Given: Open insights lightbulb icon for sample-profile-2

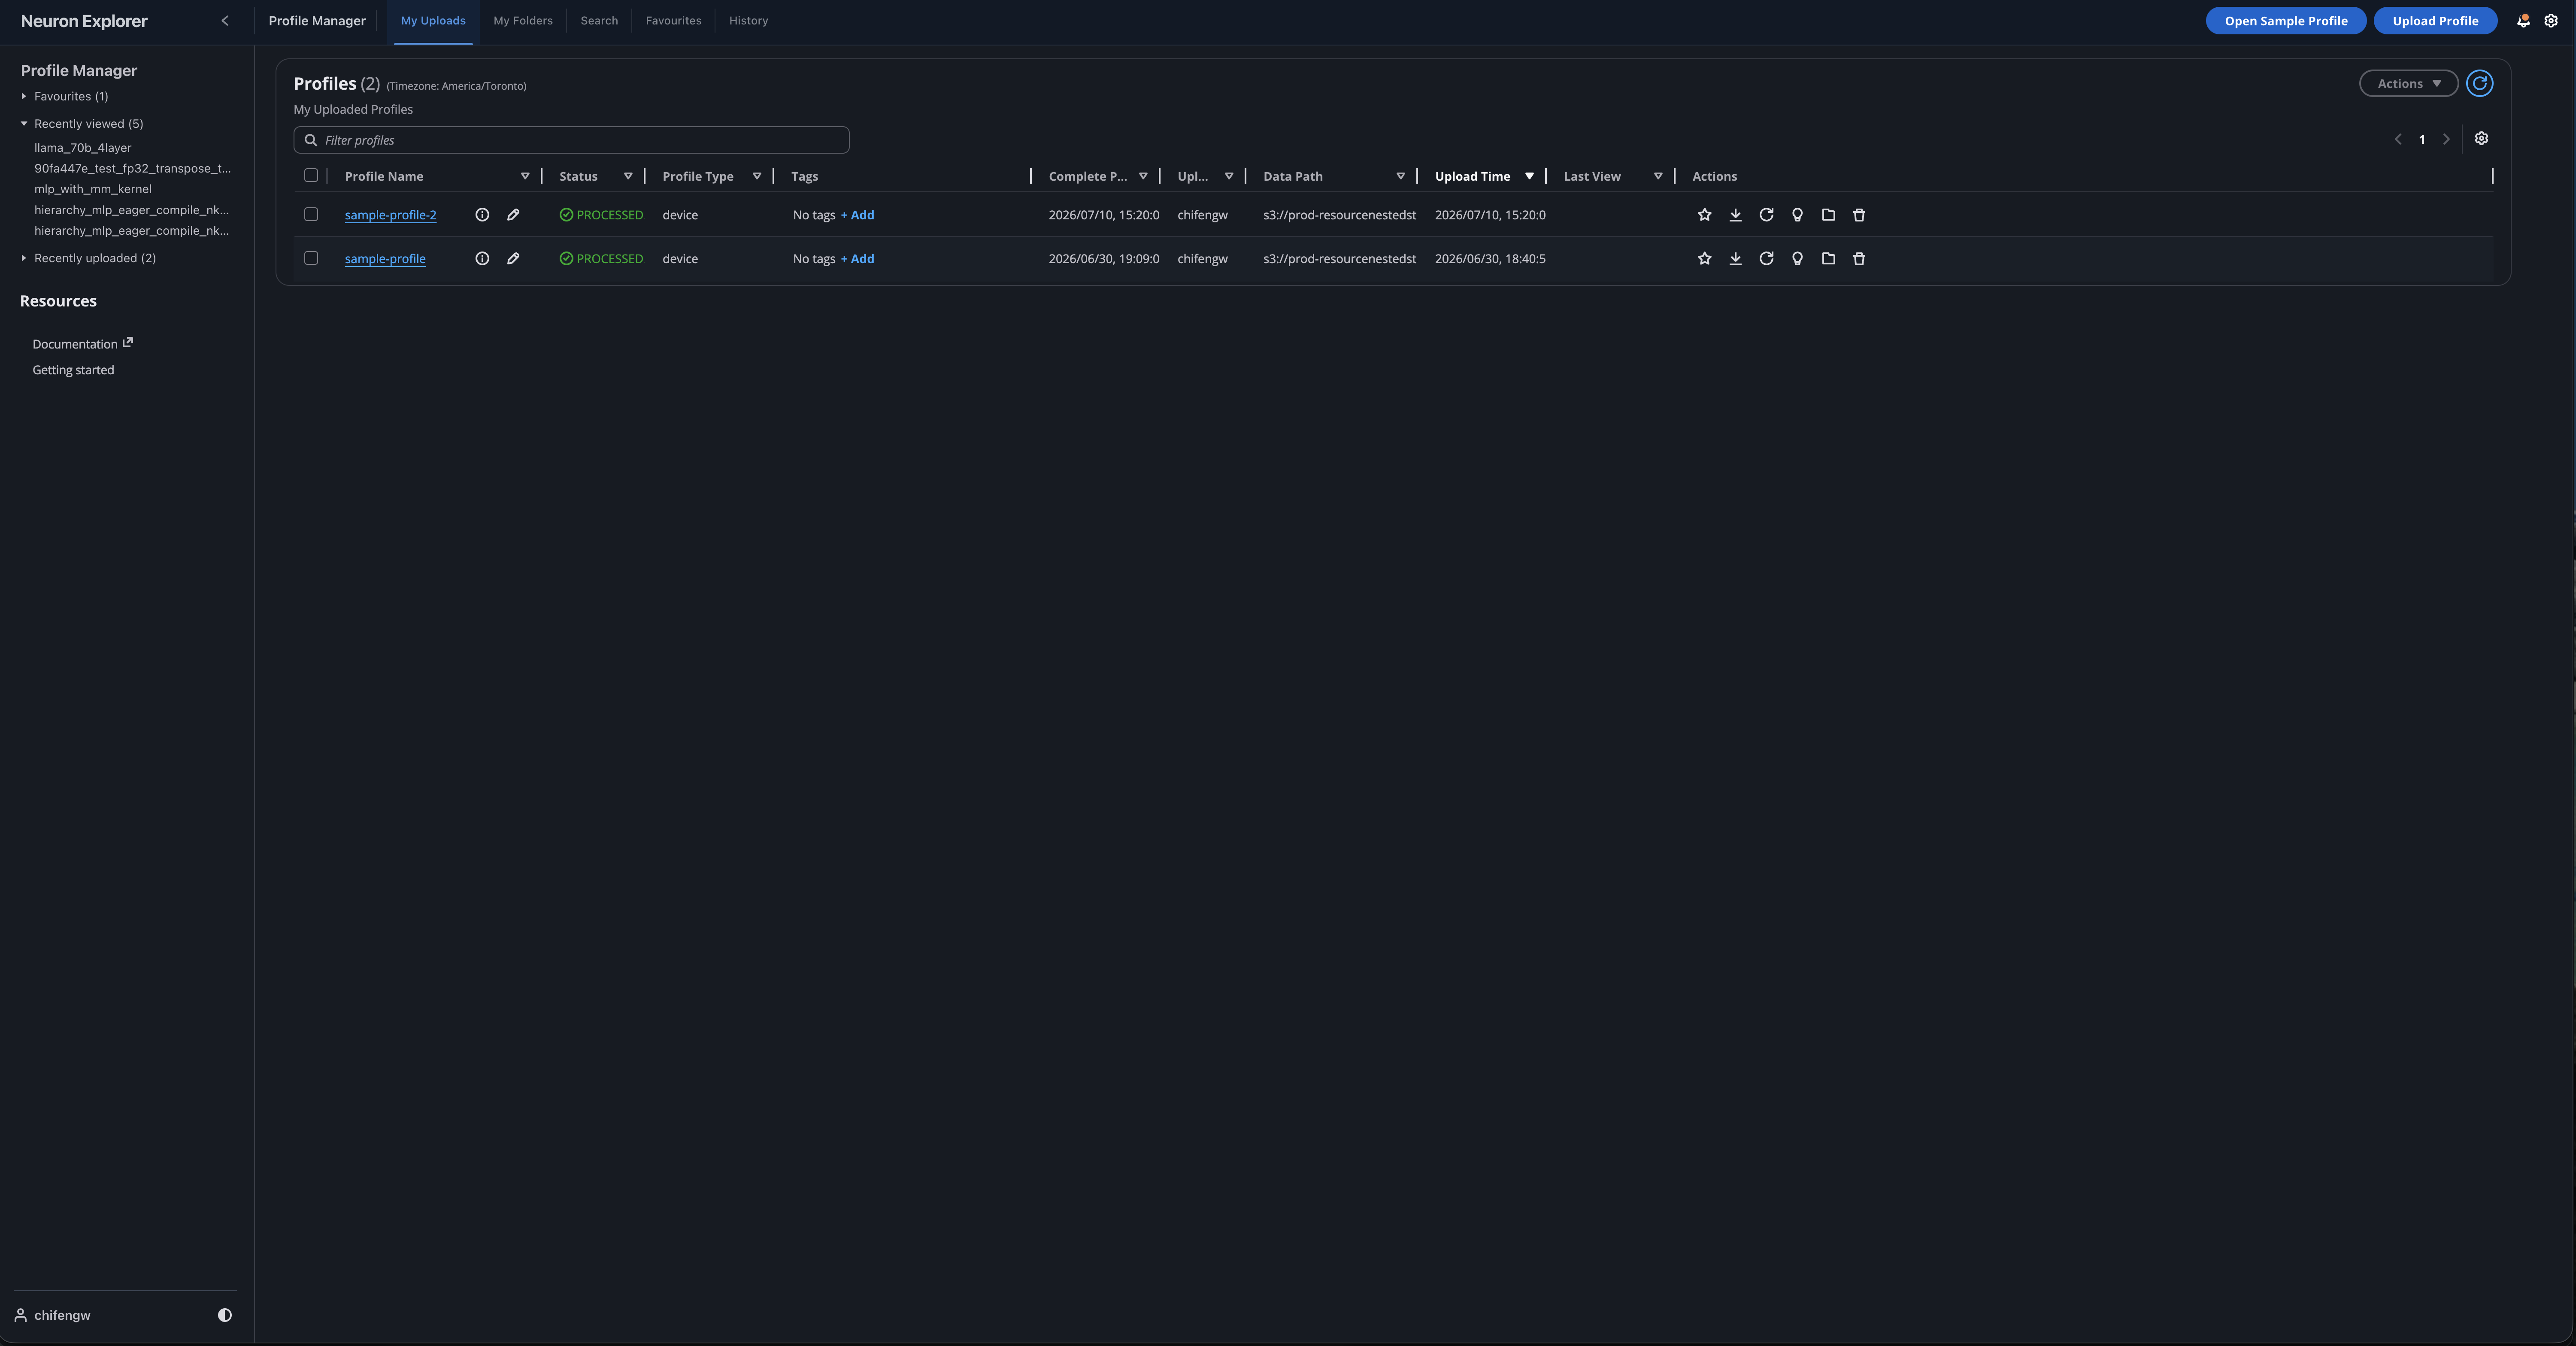Looking at the screenshot, I should (x=1797, y=215).
